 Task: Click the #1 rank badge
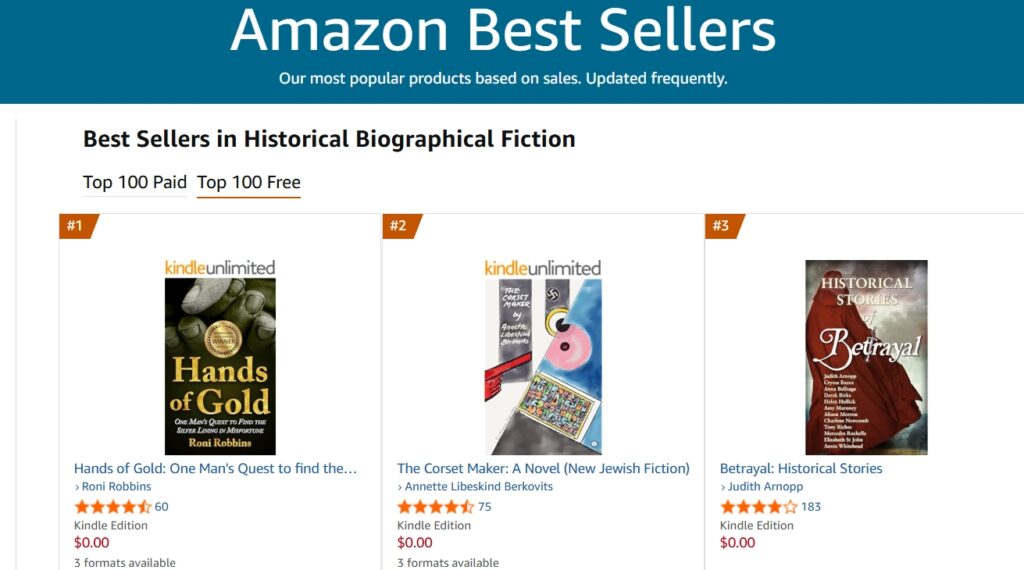(x=76, y=226)
